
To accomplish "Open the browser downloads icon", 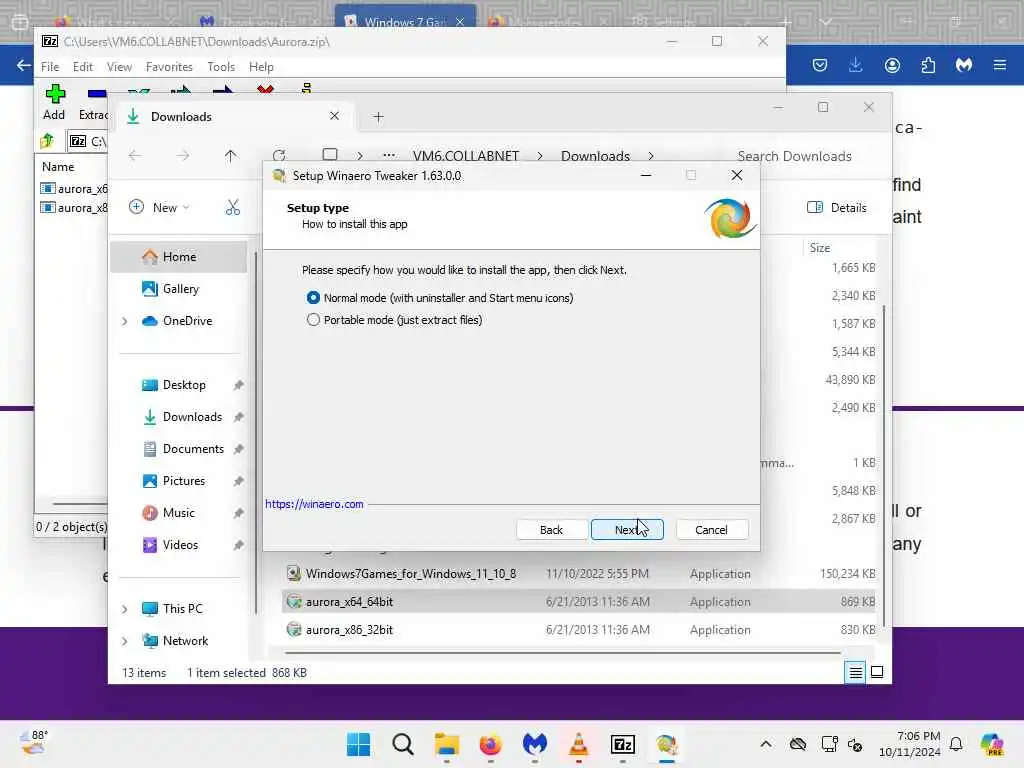I will pyautogui.click(x=856, y=65).
